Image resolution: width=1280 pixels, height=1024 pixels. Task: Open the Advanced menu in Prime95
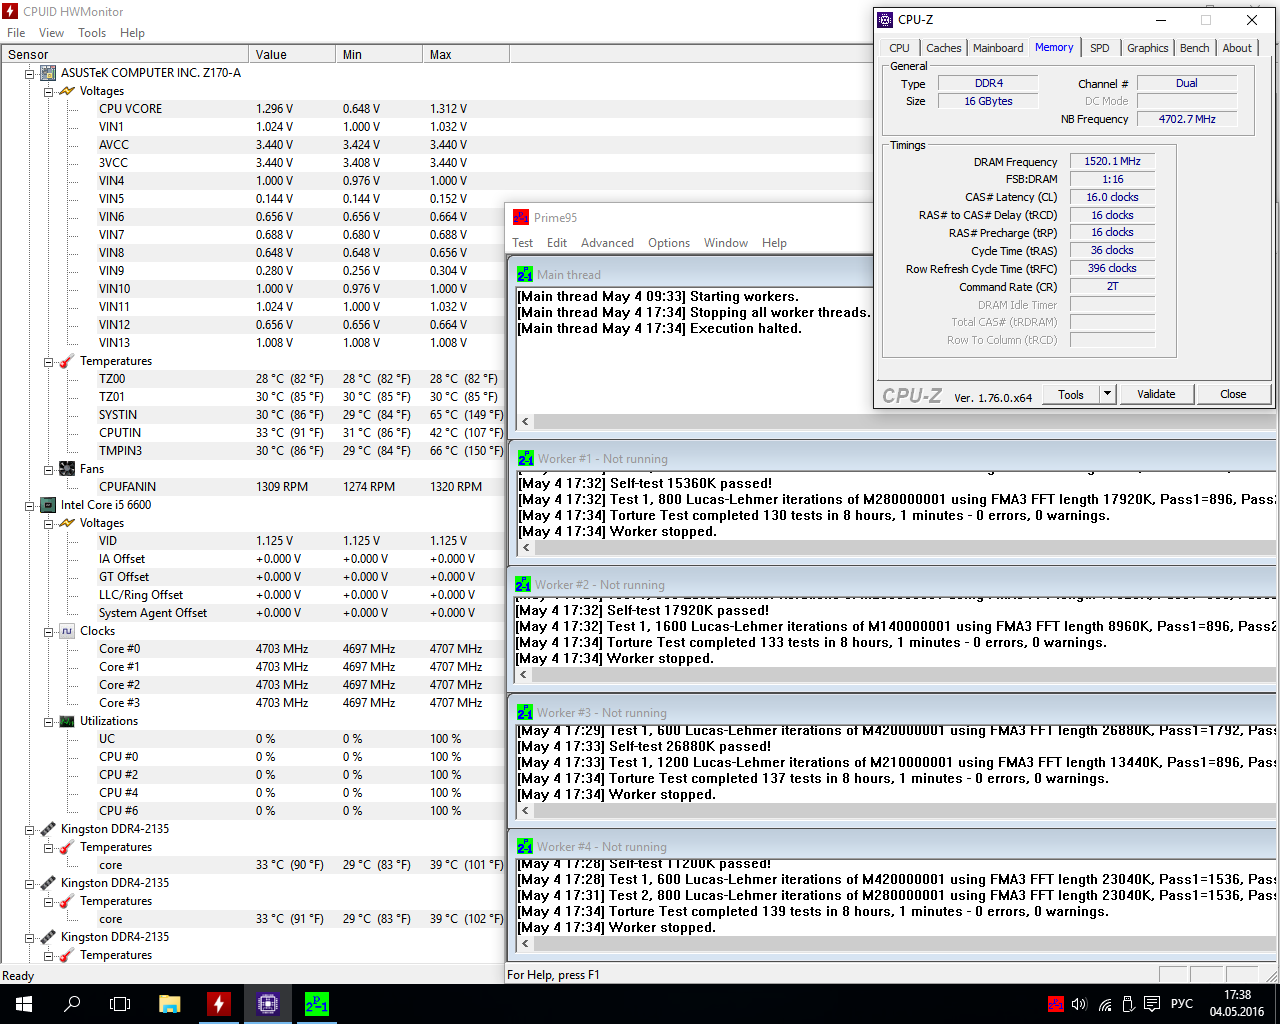pyautogui.click(x=607, y=243)
